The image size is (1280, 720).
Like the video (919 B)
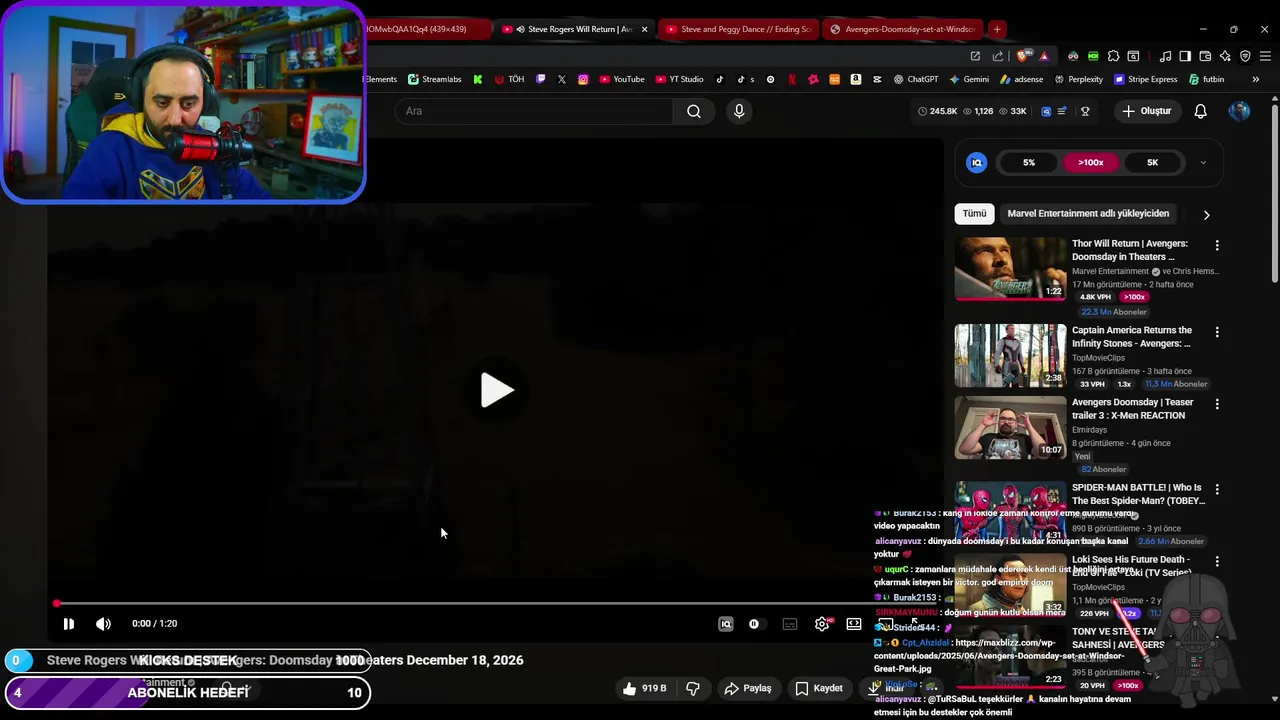point(643,688)
